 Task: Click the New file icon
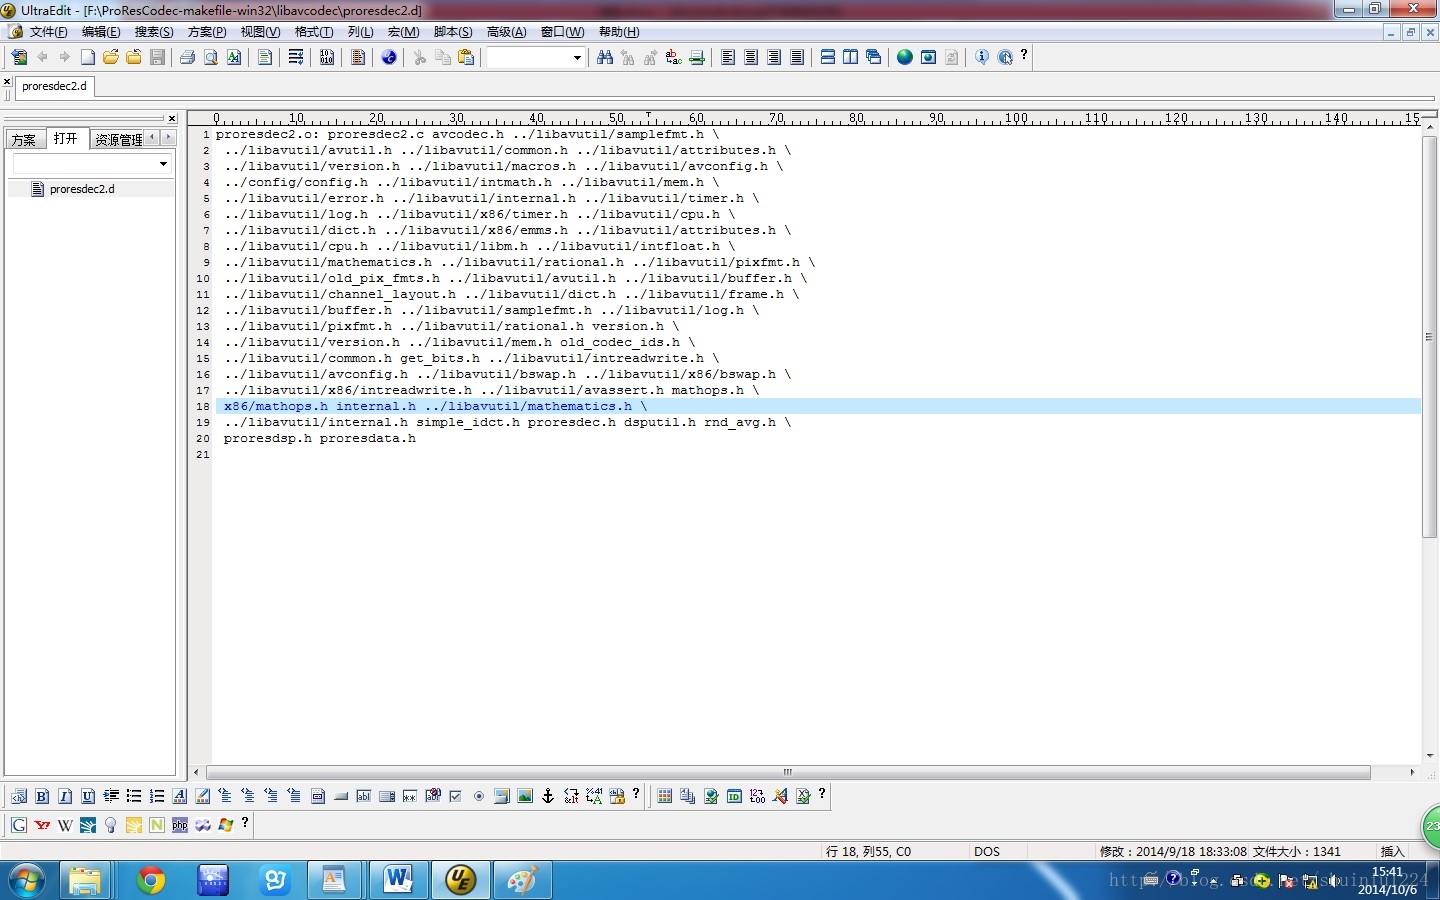(x=88, y=57)
